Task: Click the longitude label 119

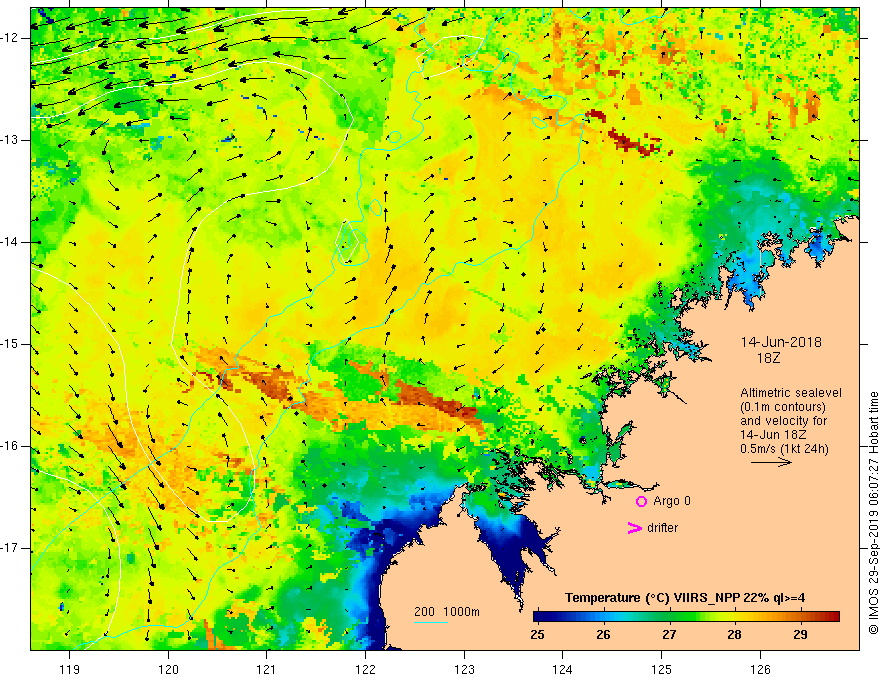Action: pos(70,669)
